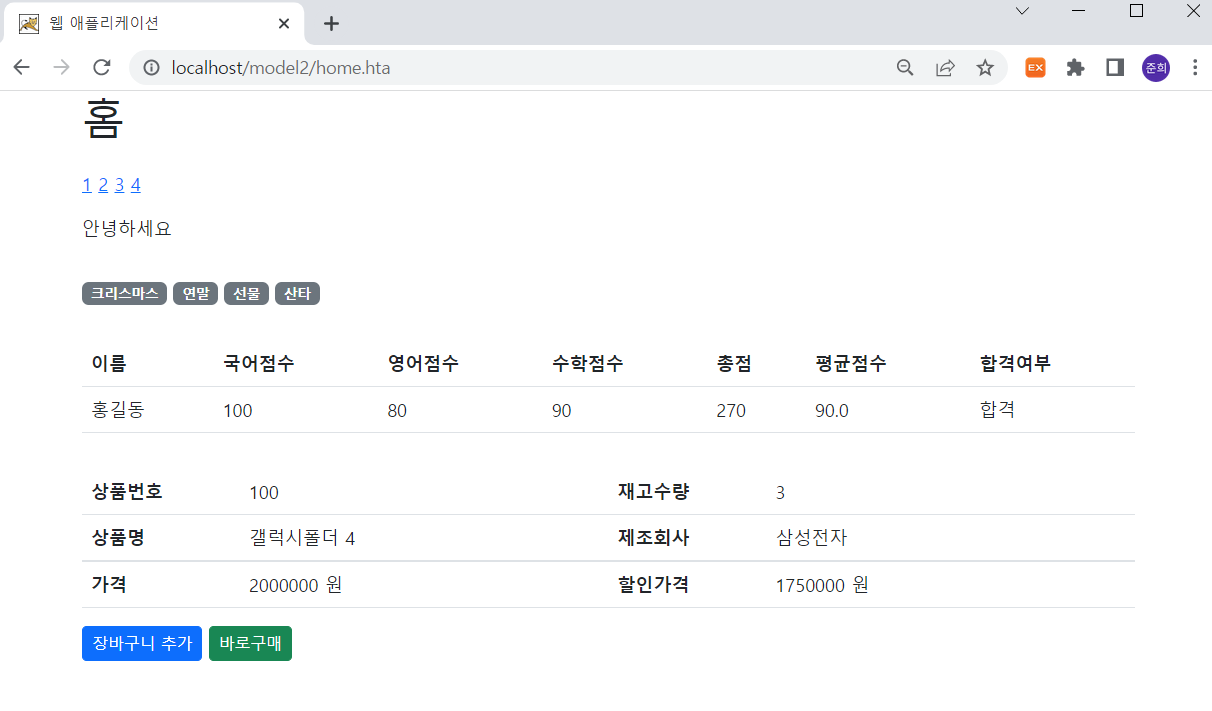1212x711 pixels.
Task: Open page link 4
Action: pos(136,185)
